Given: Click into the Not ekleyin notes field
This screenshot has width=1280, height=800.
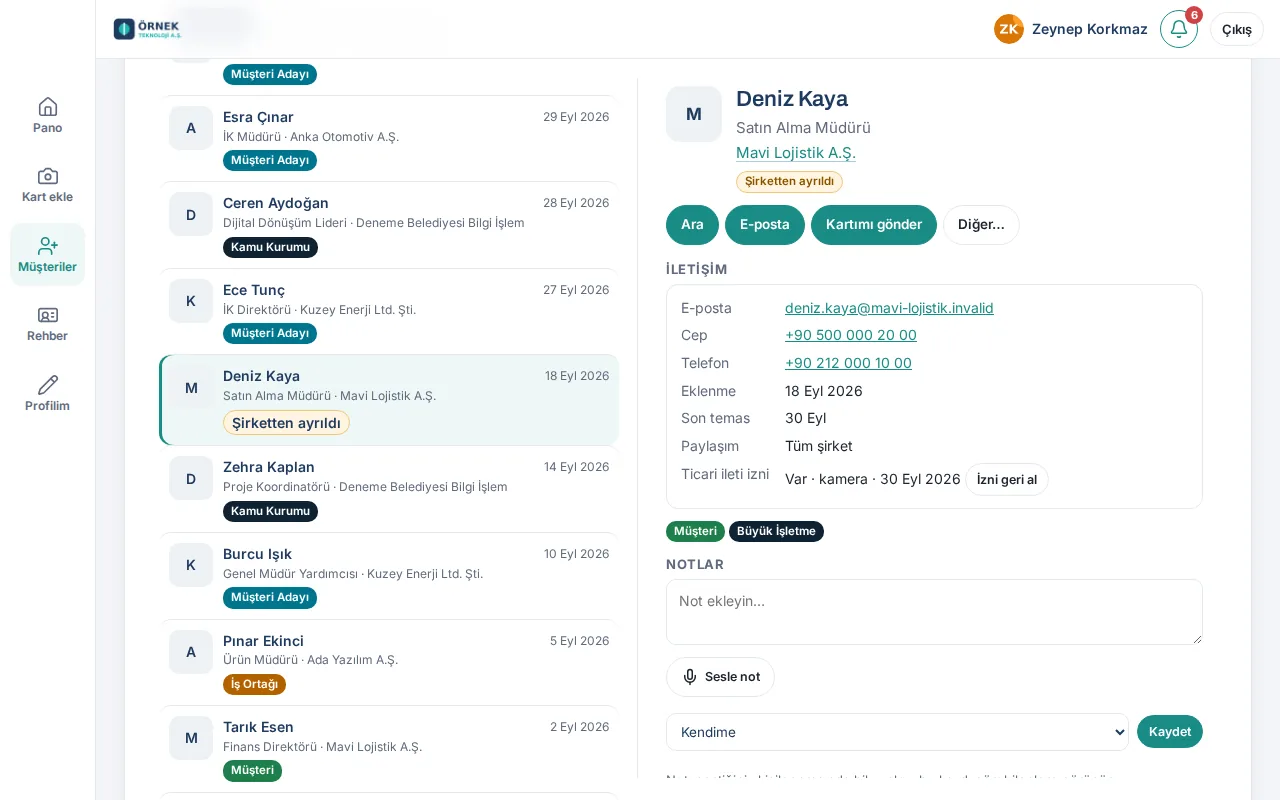Looking at the screenshot, I should click(934, 612).
